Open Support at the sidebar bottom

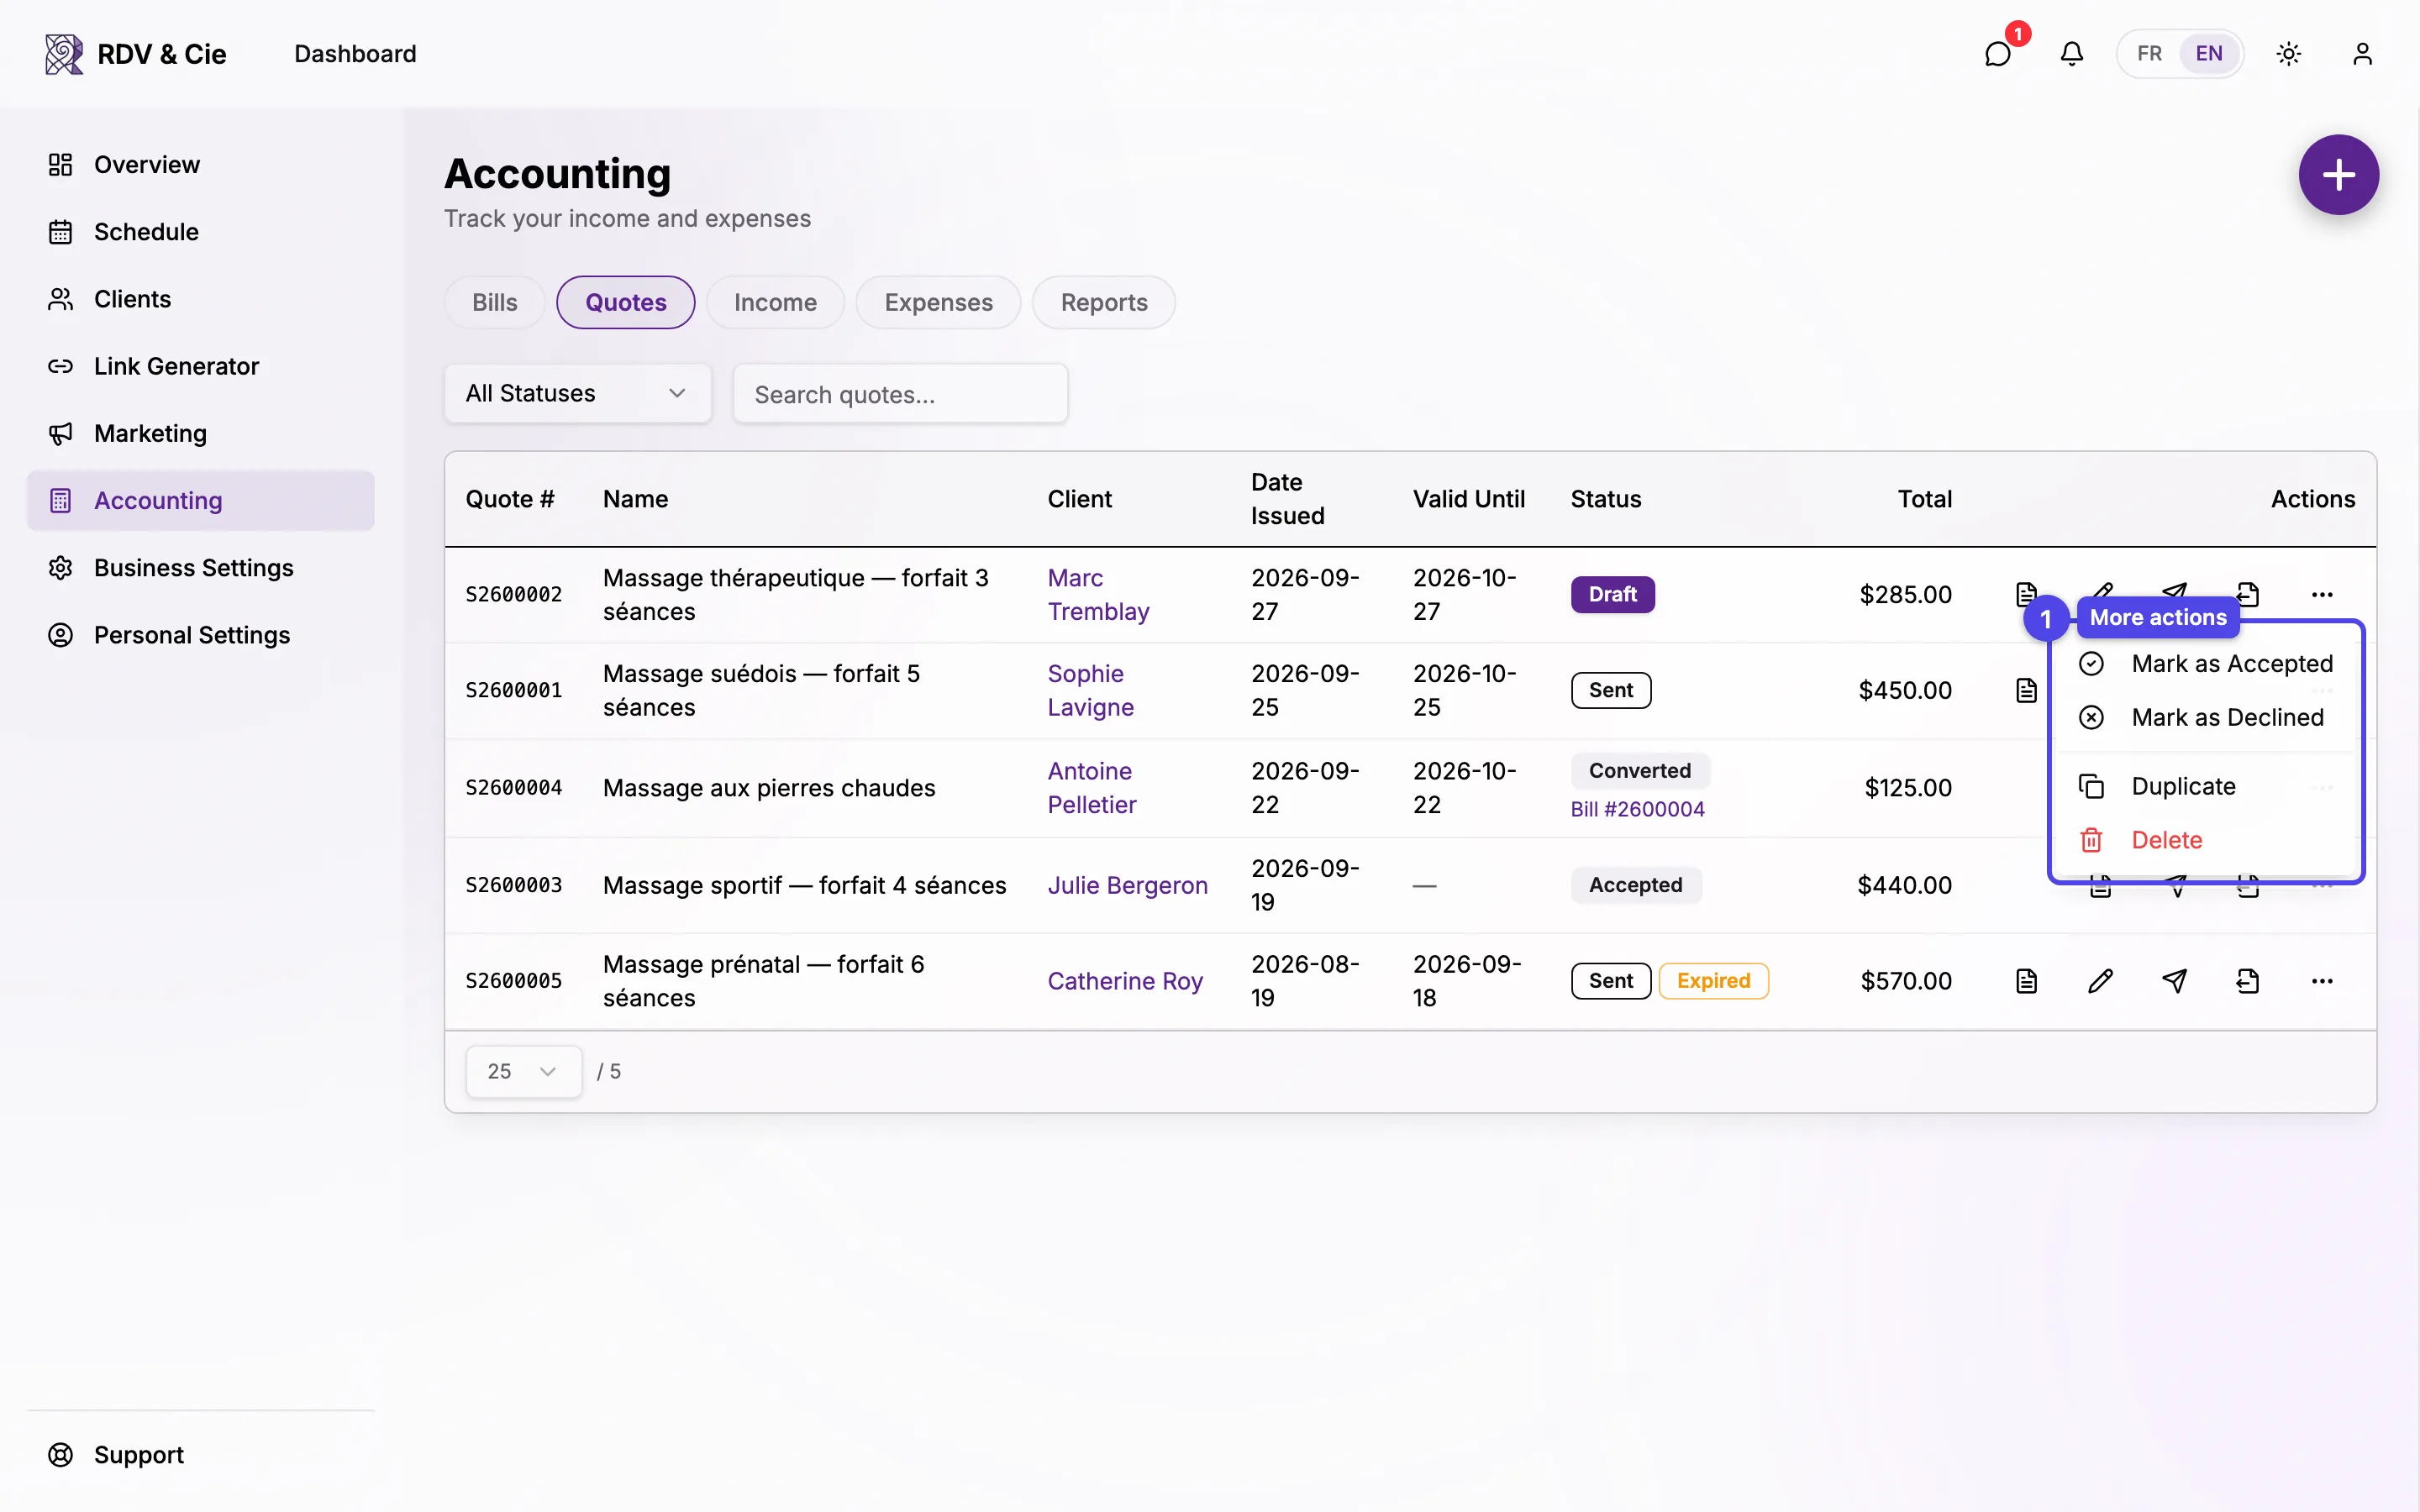click(200, 1455)
